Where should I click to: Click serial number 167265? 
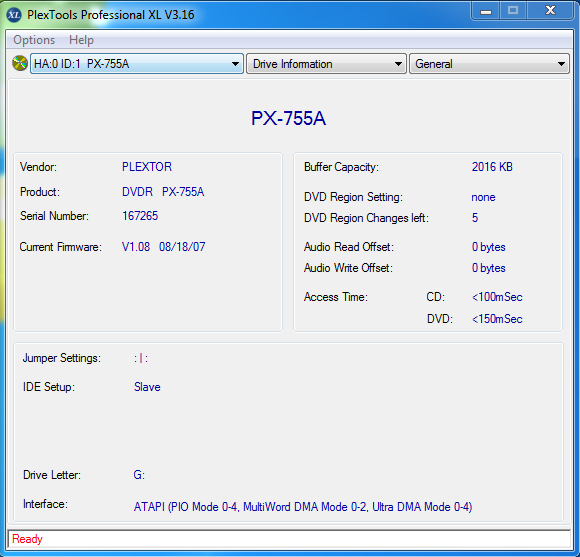140,216
